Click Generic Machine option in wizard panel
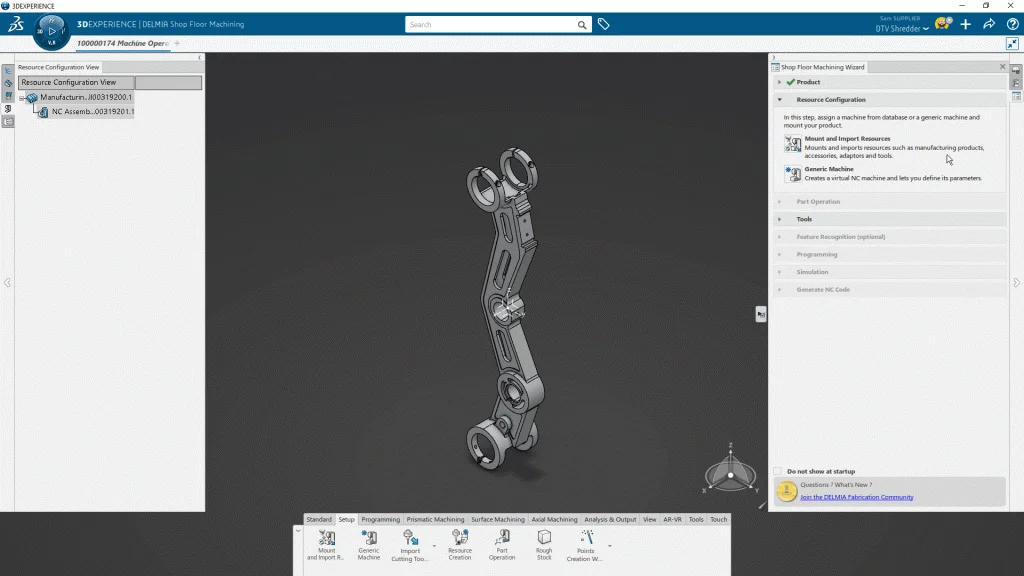Image resolution: width=1024 pixels, height=576 pixels. pos(828,169)
